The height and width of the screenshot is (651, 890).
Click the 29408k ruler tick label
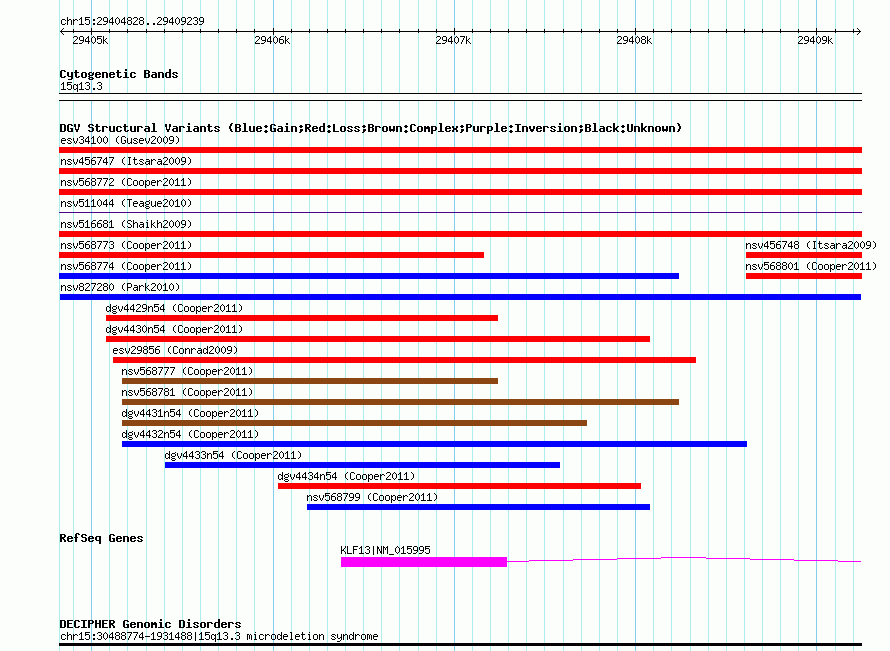point(634,40)
